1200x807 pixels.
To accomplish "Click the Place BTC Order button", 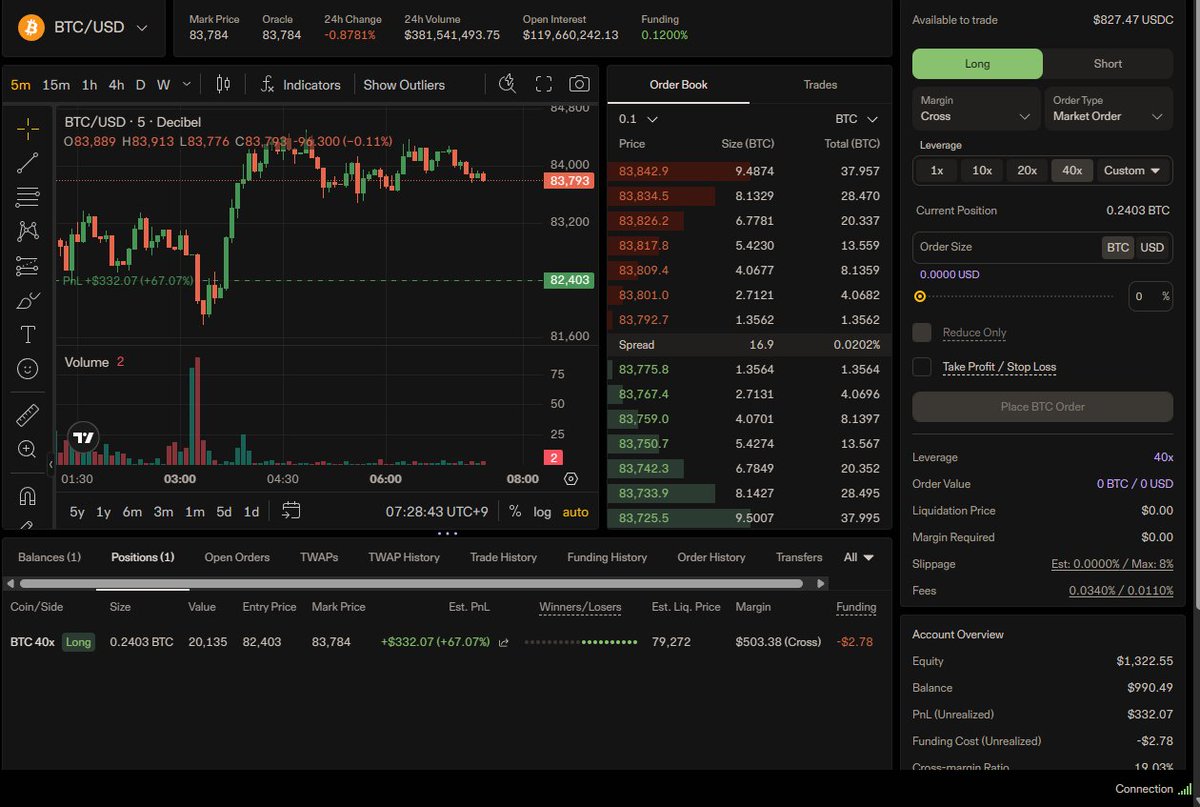I will click(x=1043, y=407).
